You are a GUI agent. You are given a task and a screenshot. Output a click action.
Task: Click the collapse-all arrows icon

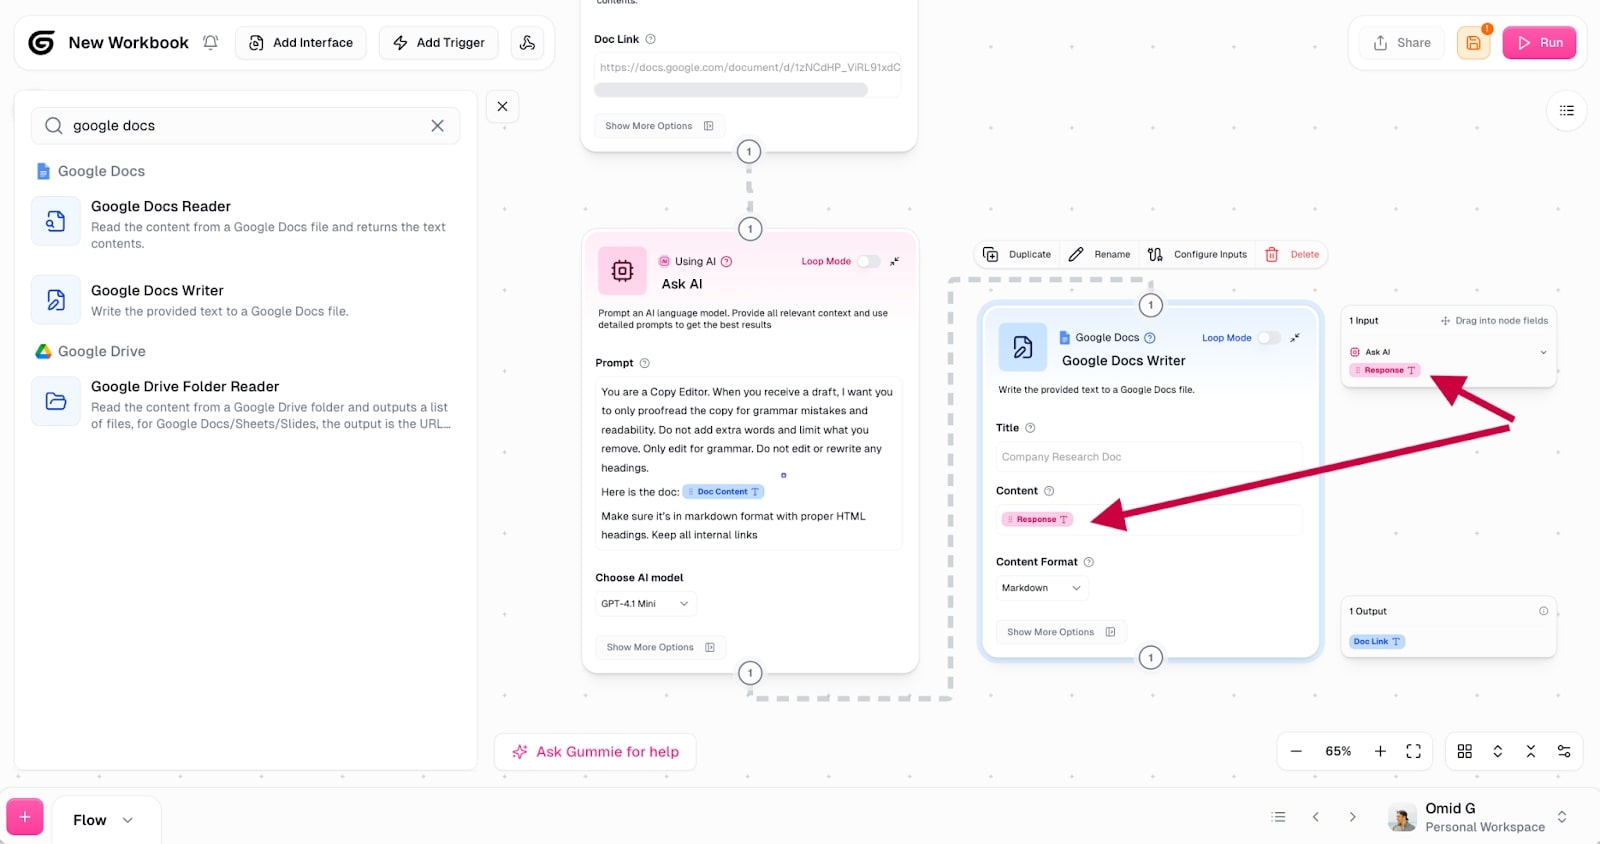pyautogui.click(x=1530, y=751)
